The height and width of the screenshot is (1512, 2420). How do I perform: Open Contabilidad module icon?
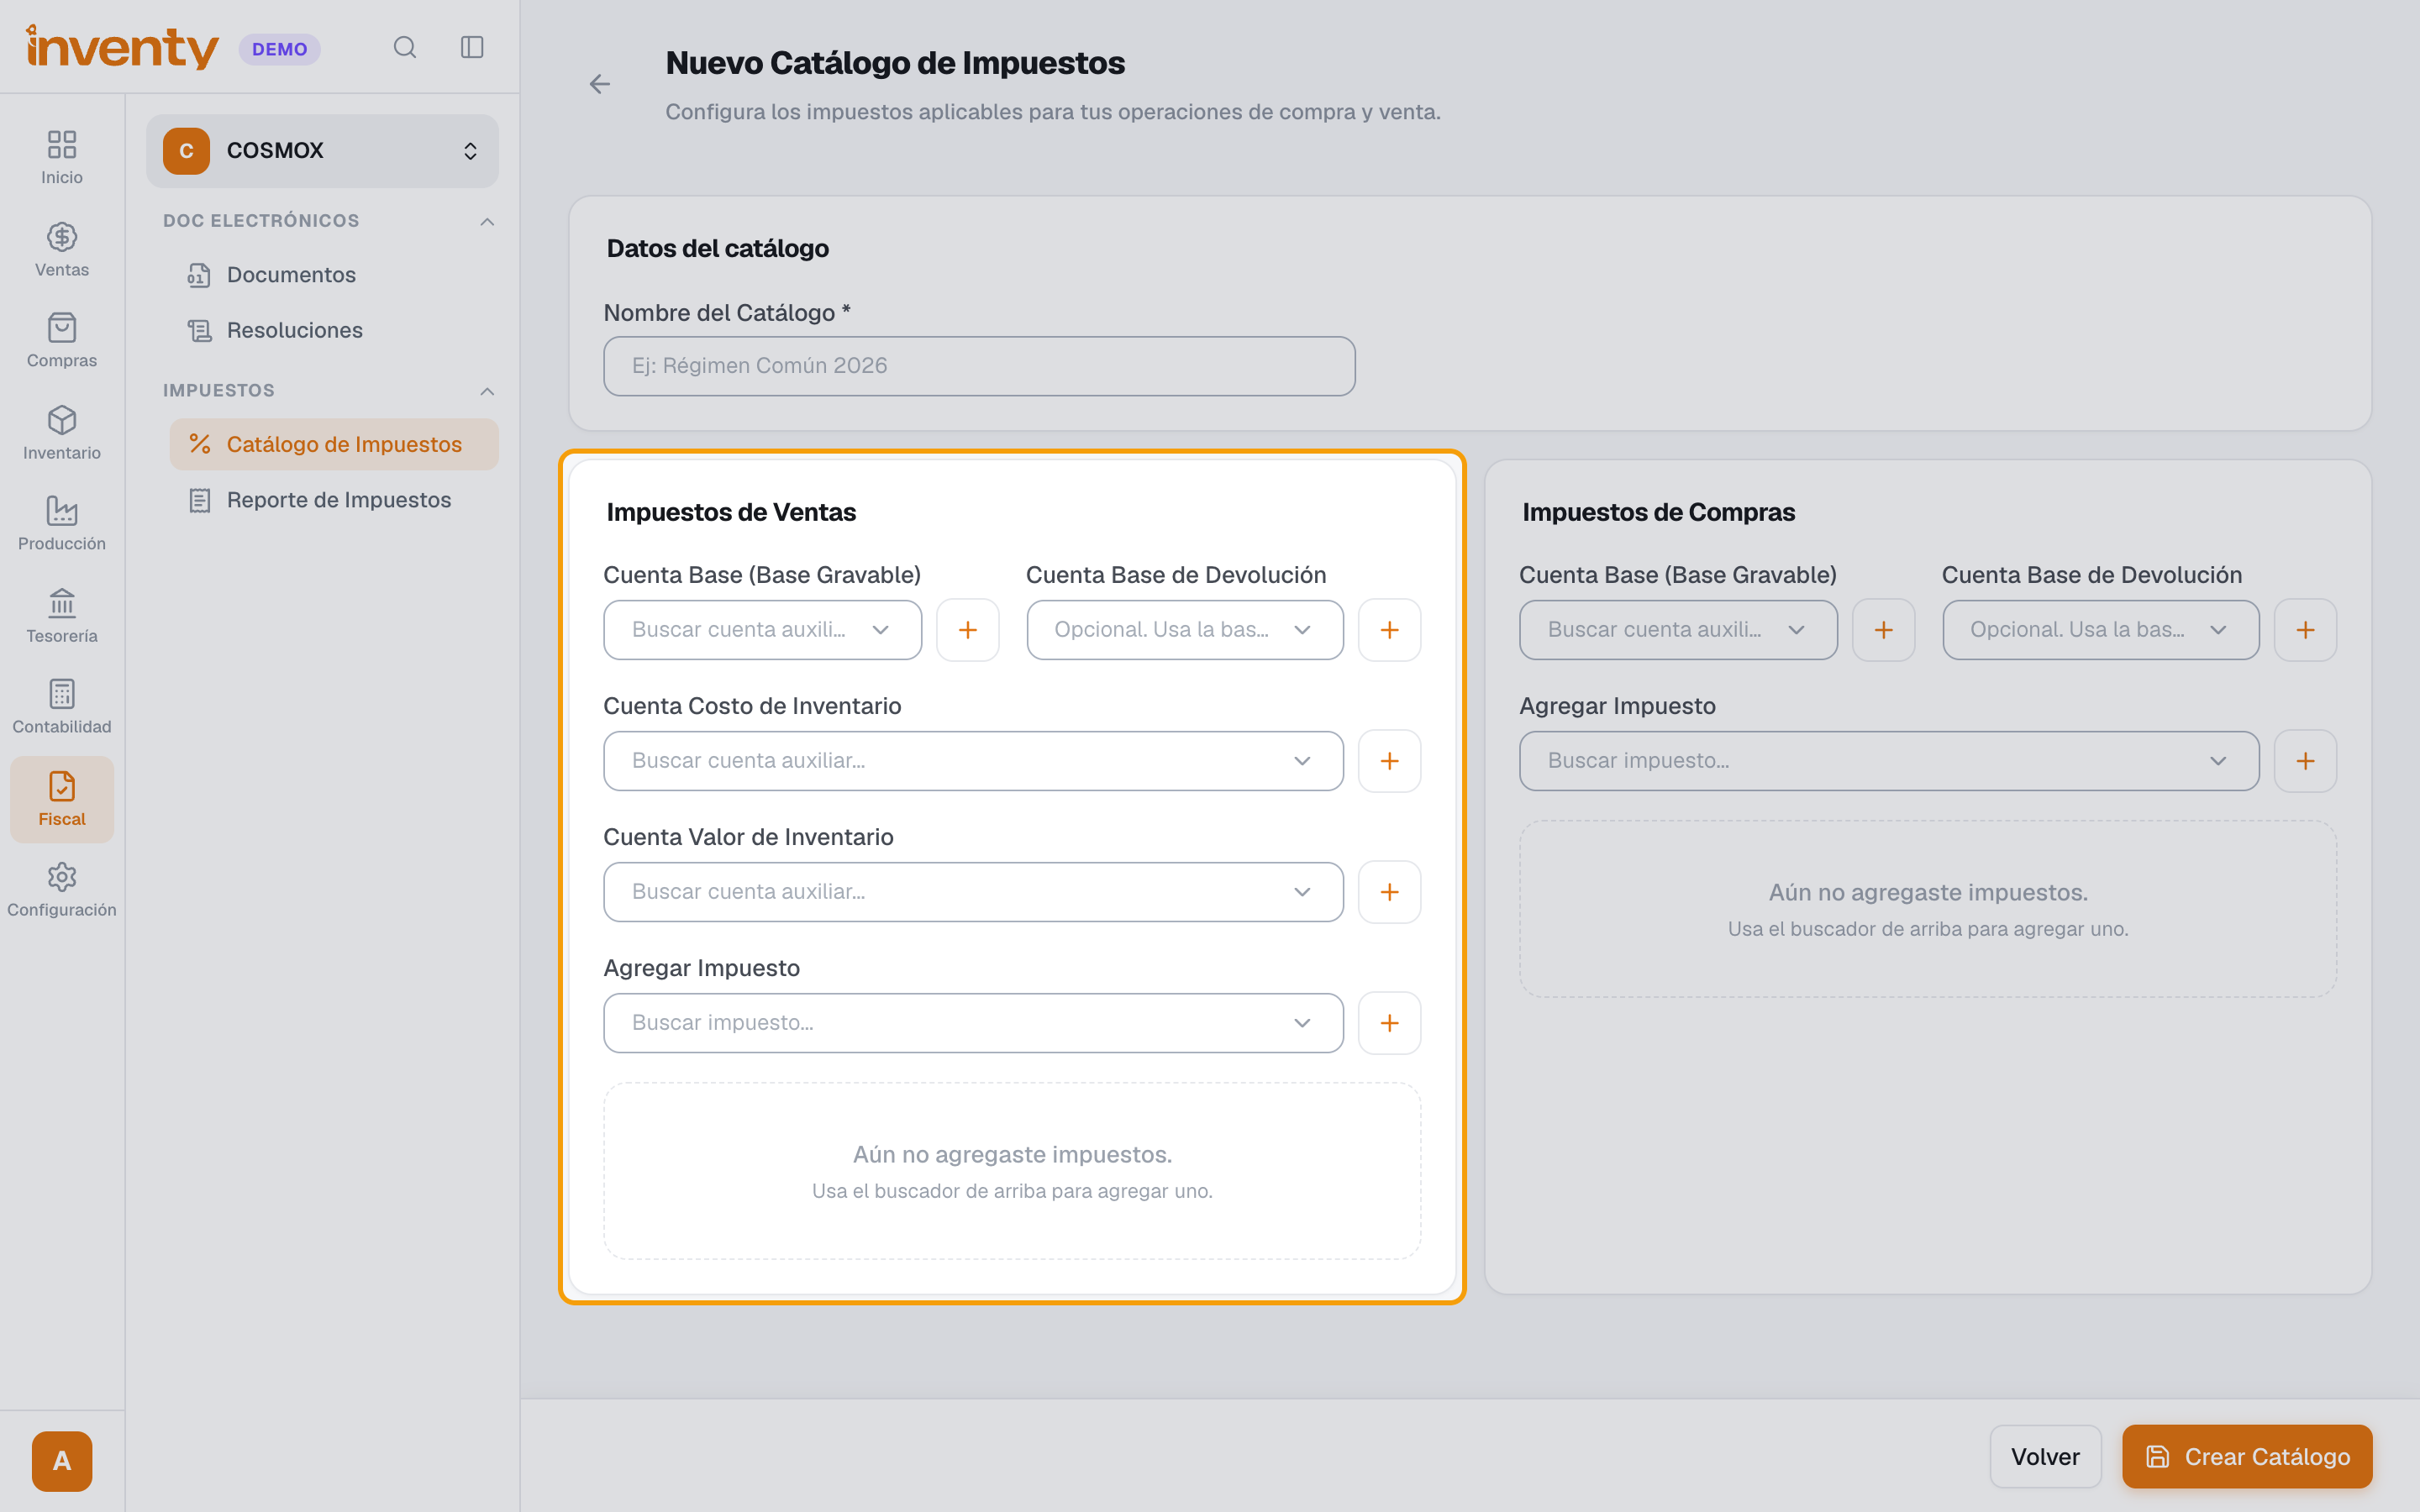click(62, 707)
